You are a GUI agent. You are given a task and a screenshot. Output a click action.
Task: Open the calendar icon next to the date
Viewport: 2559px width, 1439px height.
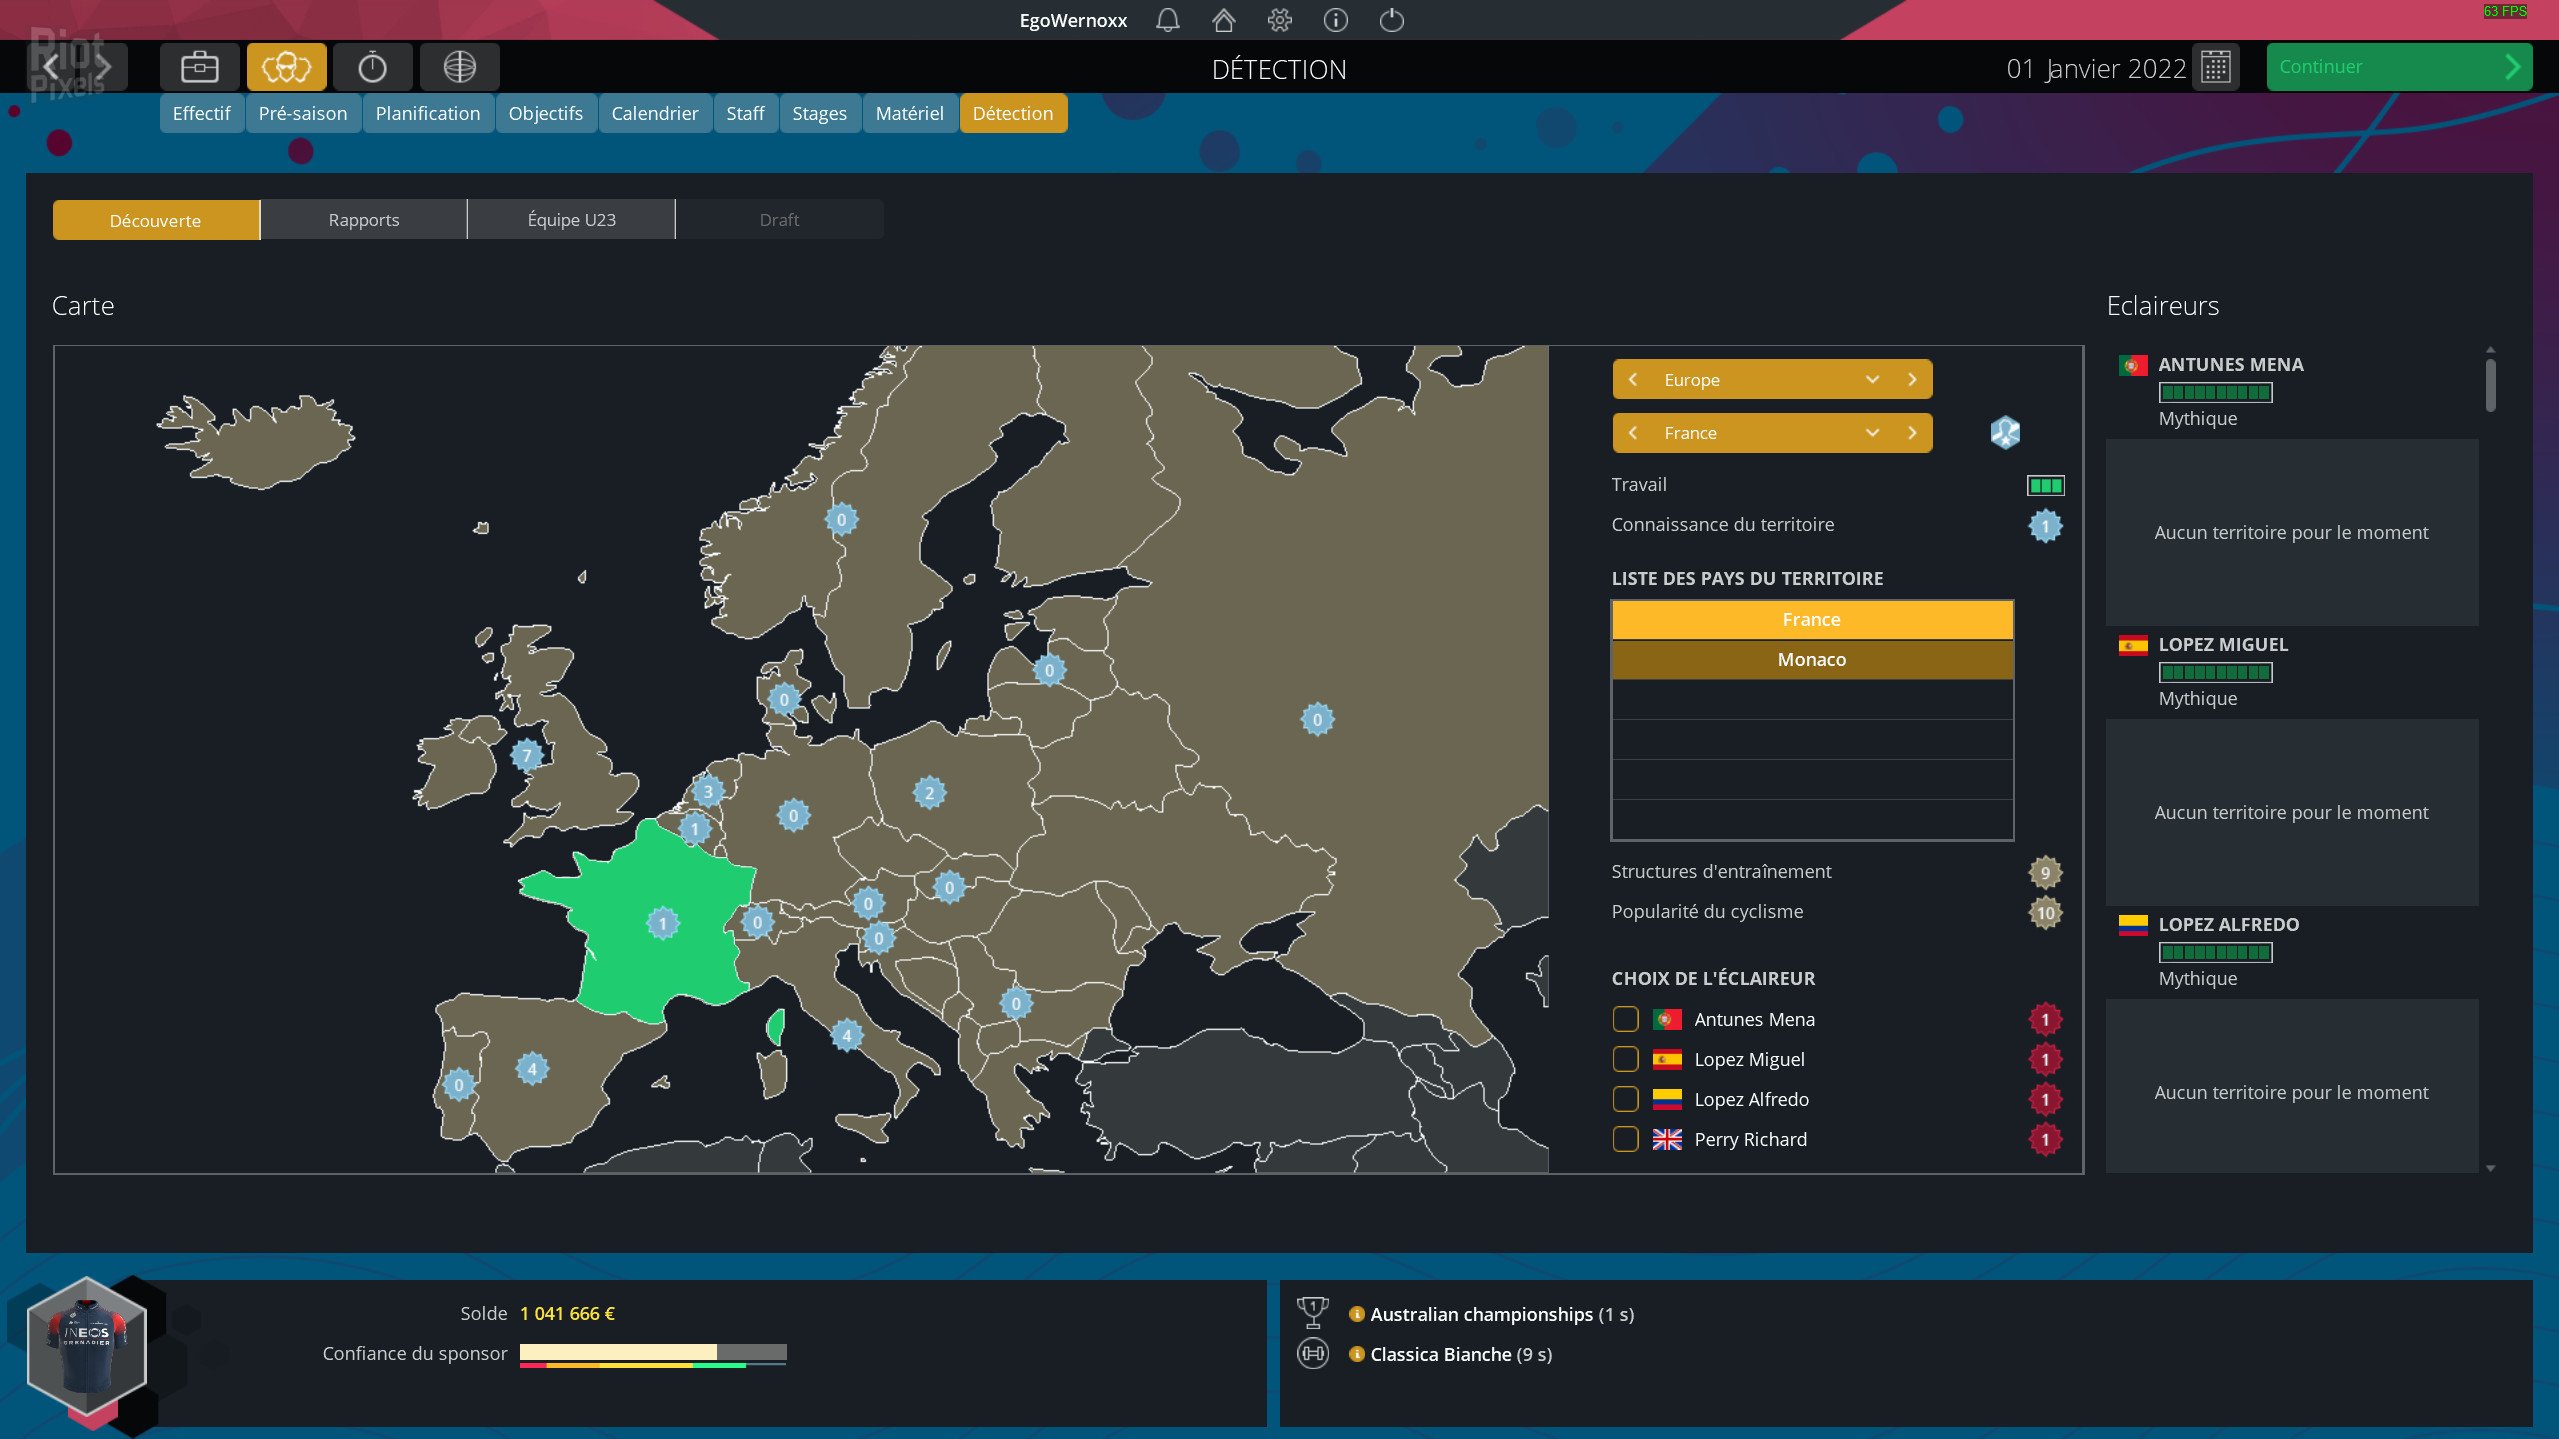[x=2217, y=67]
